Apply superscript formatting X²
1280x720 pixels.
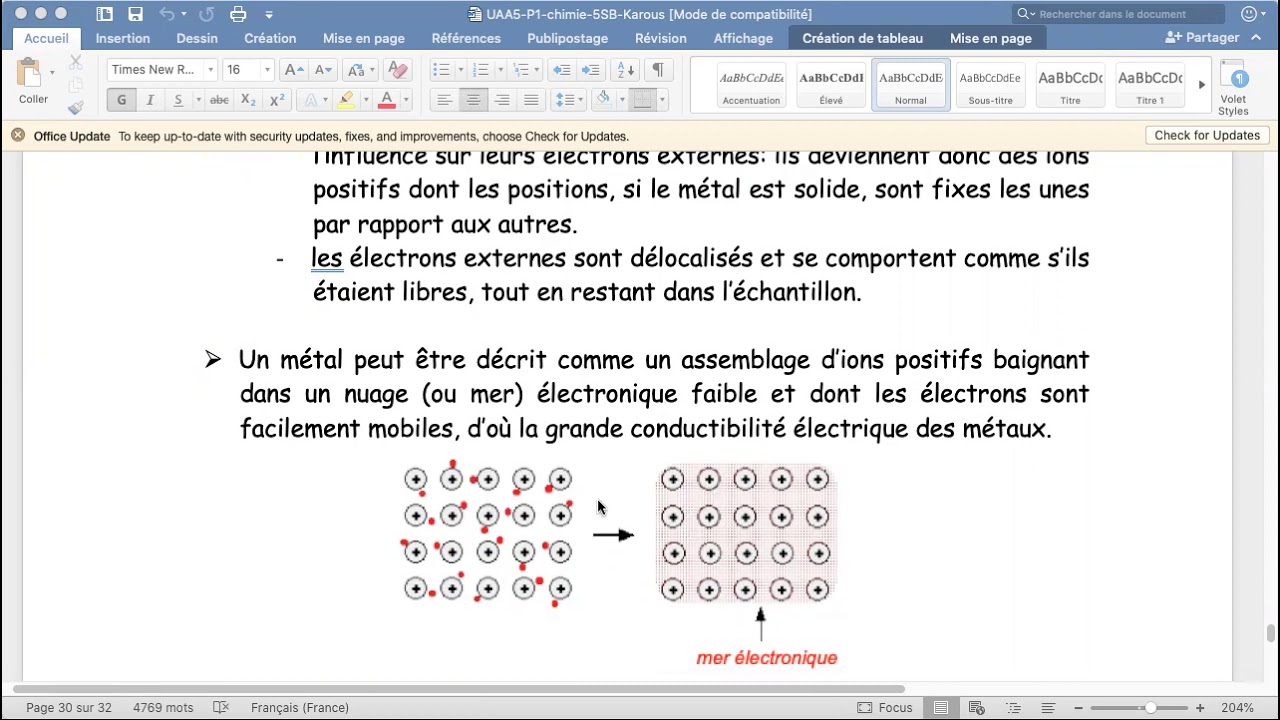point(277,100)
